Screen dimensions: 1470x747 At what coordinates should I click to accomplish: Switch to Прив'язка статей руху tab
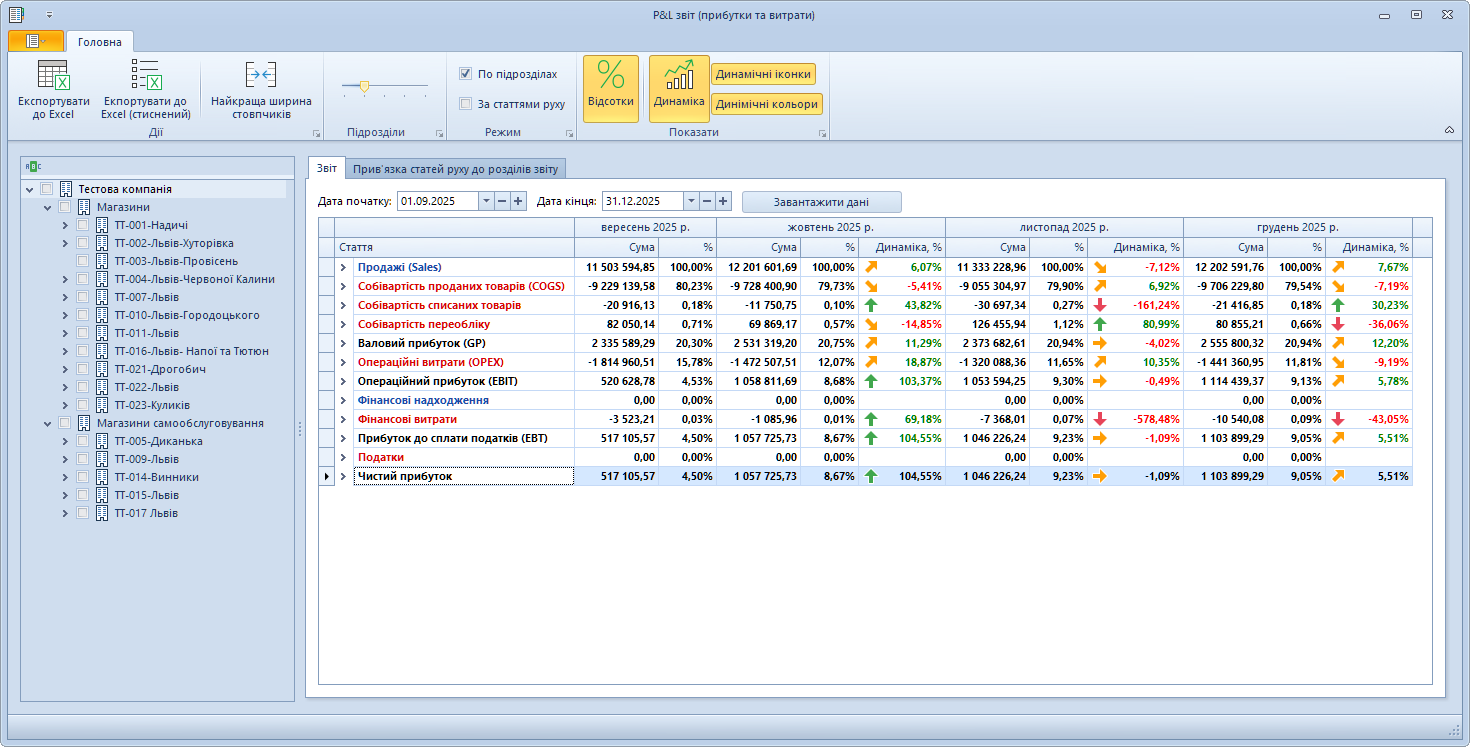[x=459, y=168]
